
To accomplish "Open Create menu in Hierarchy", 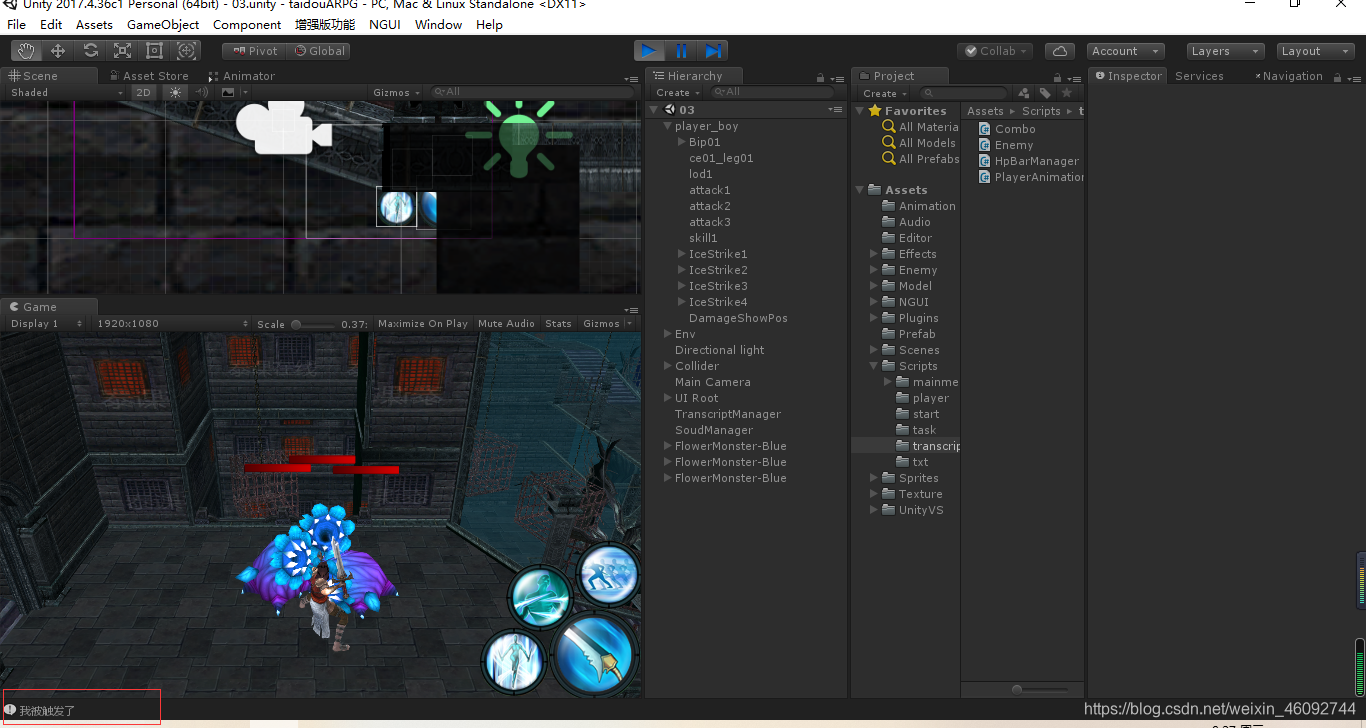I will [x=678, y=93].
